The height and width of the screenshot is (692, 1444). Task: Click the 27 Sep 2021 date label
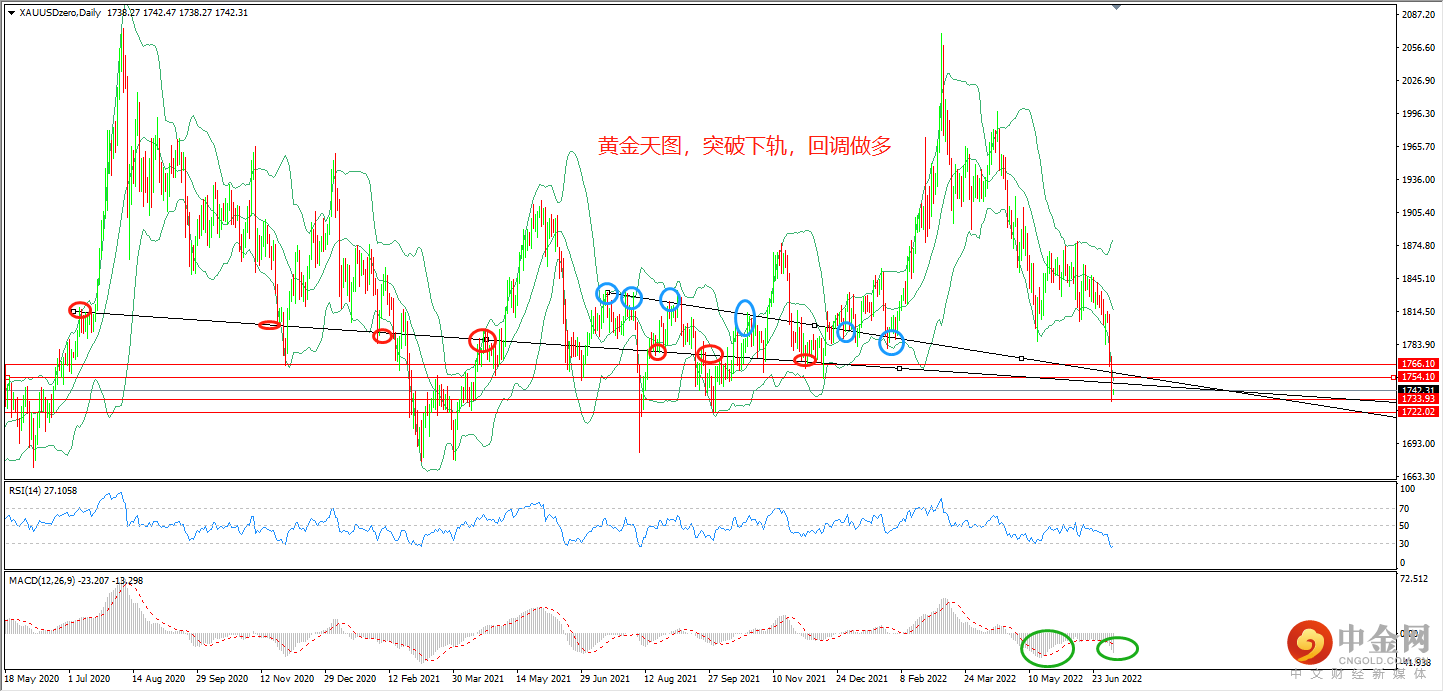736,678
